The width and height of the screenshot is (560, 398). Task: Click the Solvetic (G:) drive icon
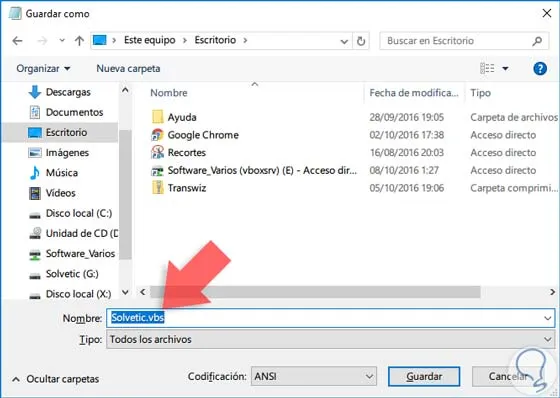(35, 275)
